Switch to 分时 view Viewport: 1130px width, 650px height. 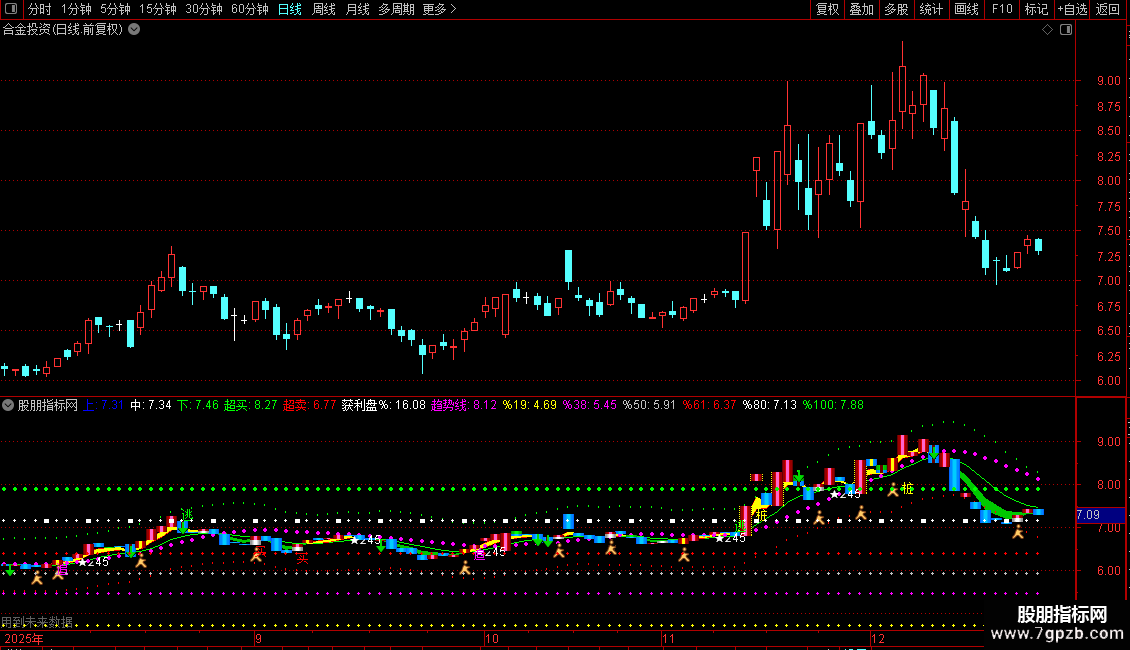[x=40, y=9]
